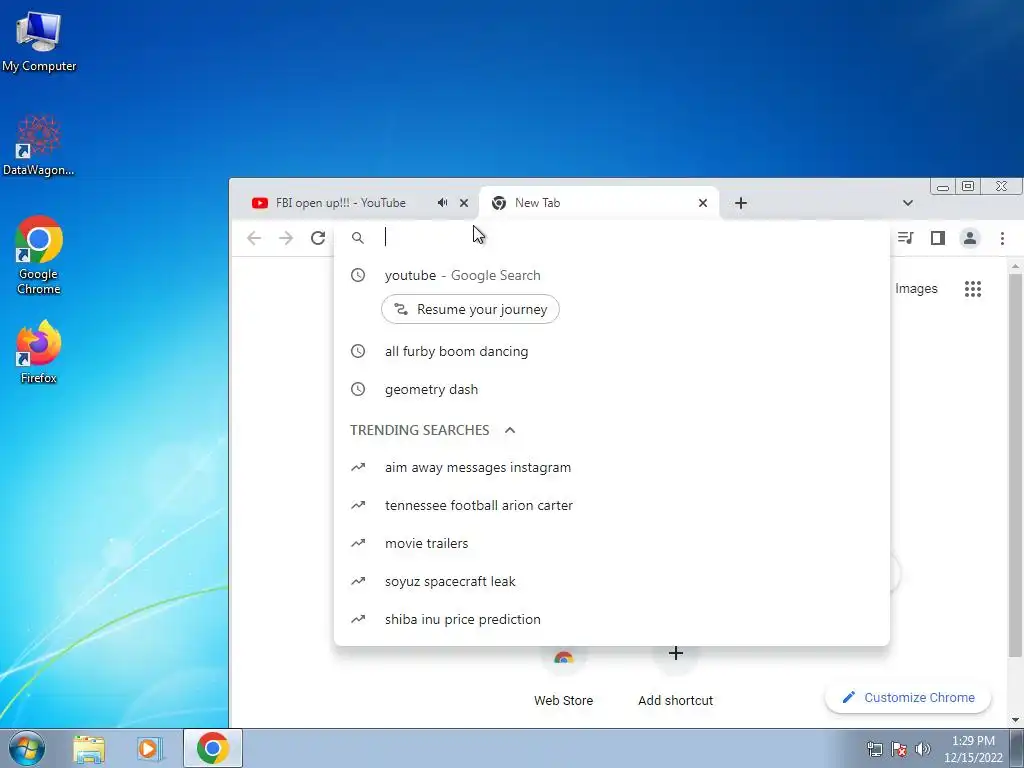Click the Add shortcut plus tile

[x=676, y=654]
